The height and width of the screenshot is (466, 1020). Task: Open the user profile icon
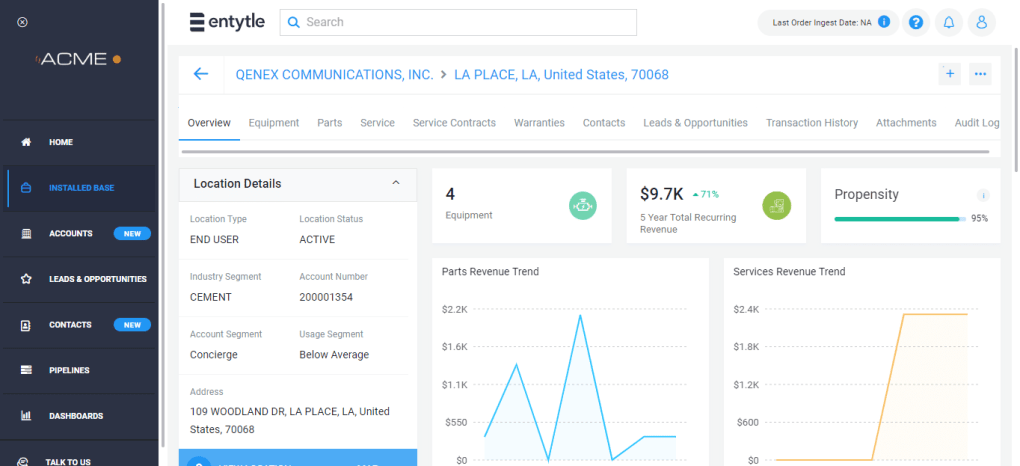click(982, 23)
